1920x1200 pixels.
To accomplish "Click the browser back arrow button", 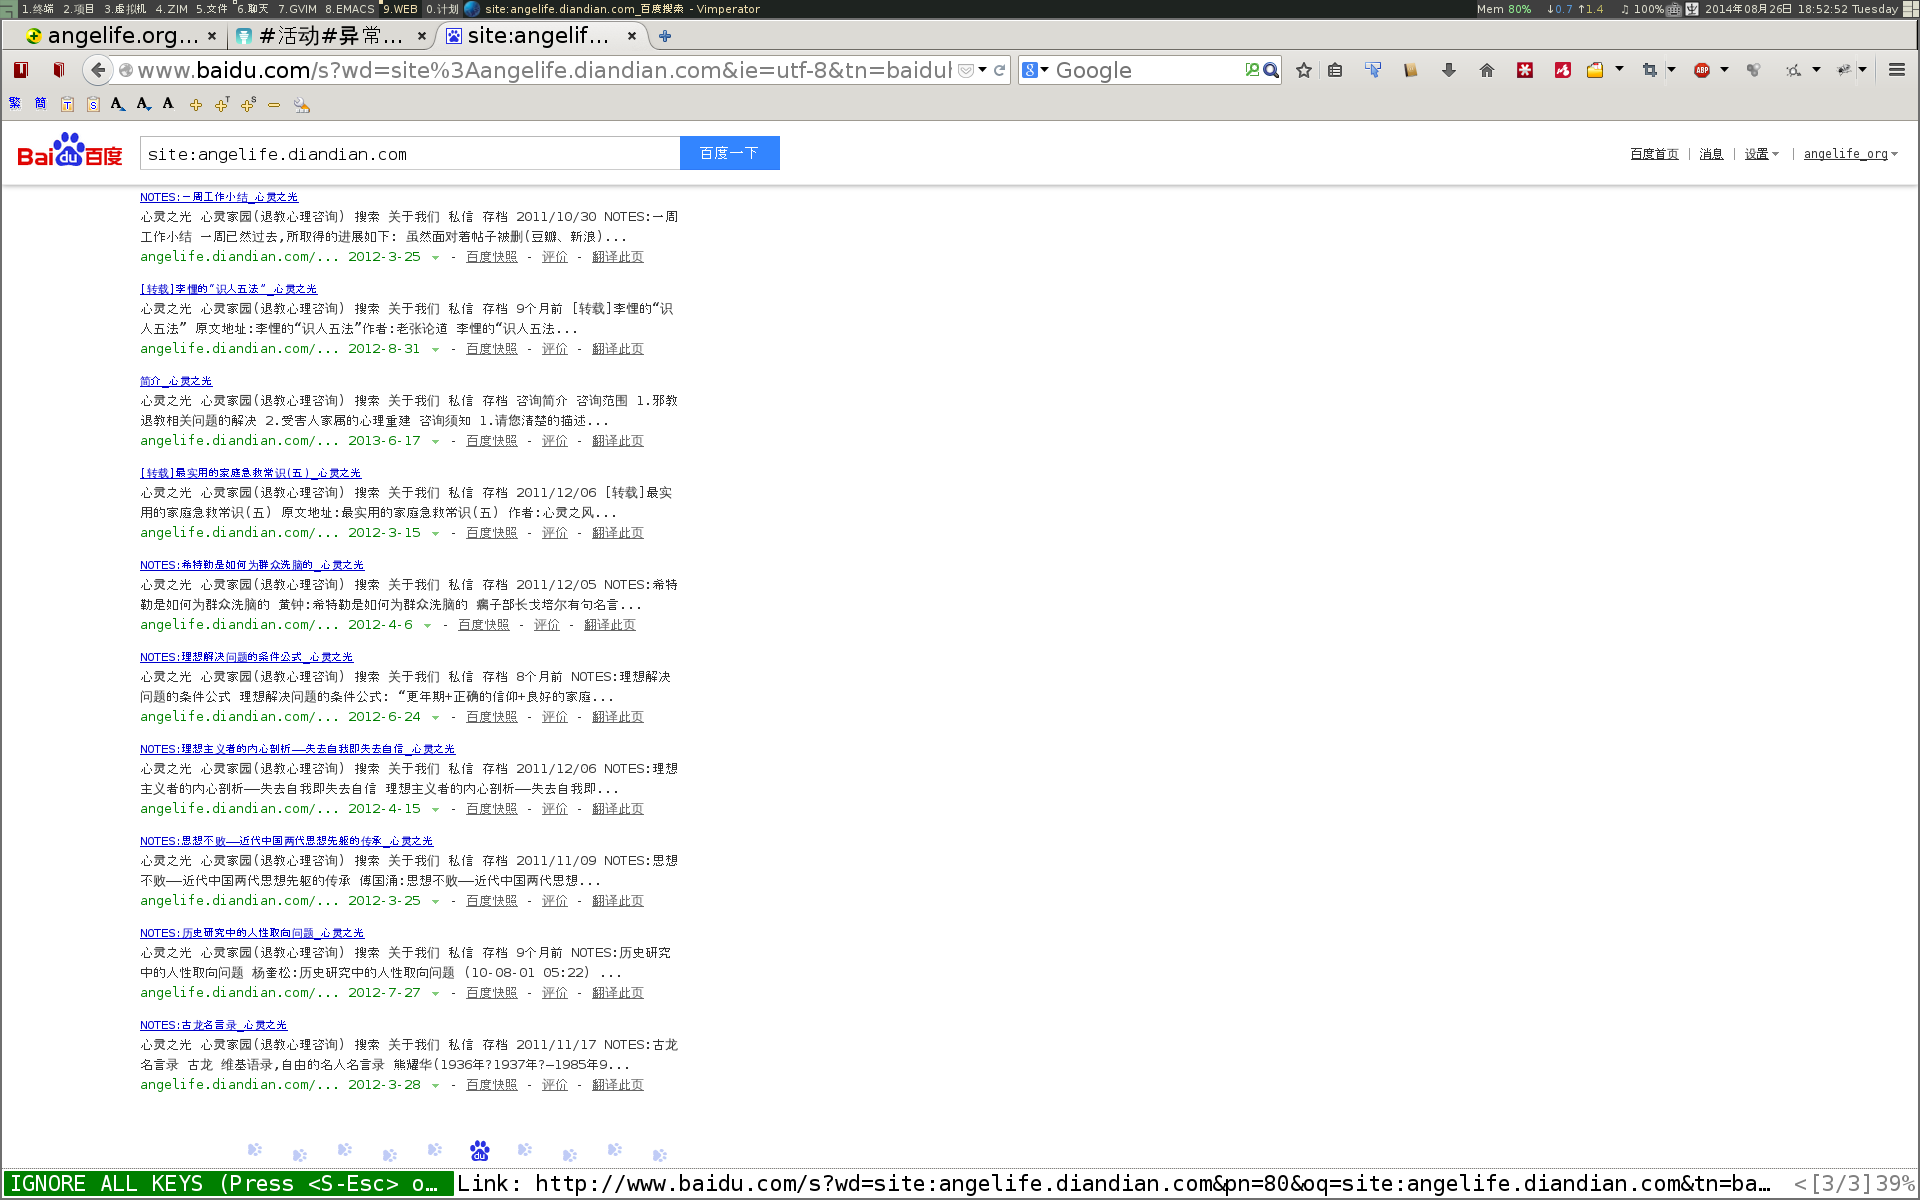I will click(x=98, y=70).
